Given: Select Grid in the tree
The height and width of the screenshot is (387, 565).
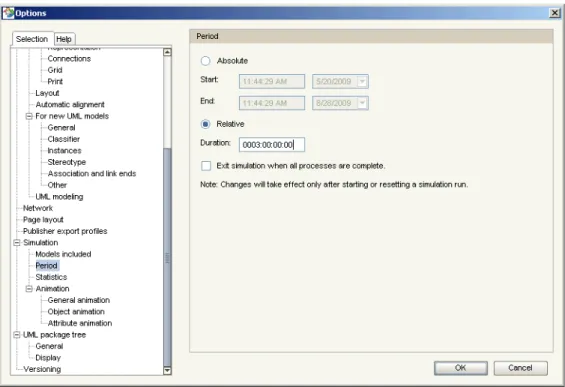Looking at the screenshot, I should [55, 70].
